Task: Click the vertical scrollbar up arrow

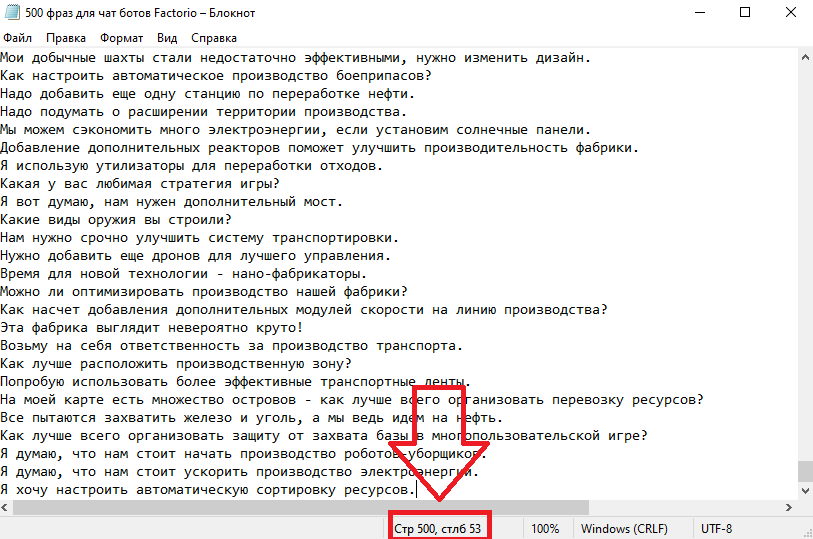Action: tap(806, 57)
